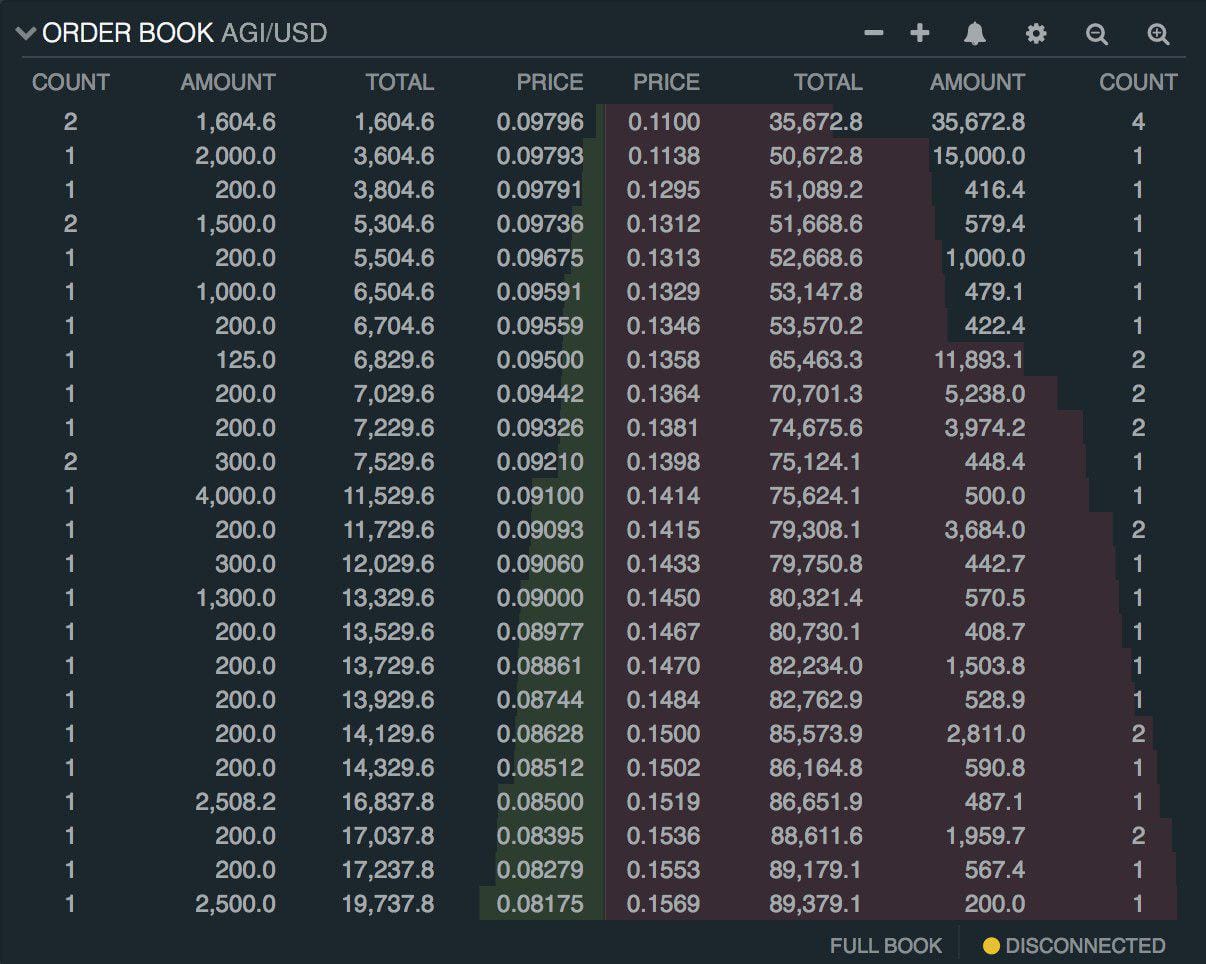Click bid amount 125.0
The image size is (1206, 964).
246,360
